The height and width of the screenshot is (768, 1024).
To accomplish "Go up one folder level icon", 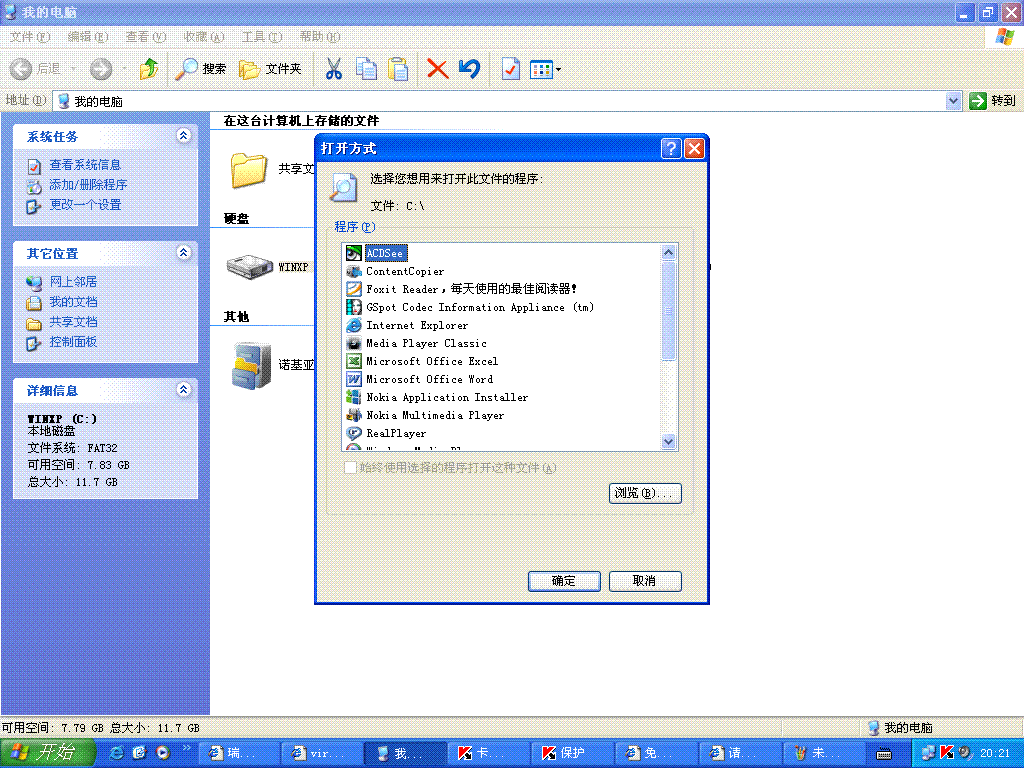I will click(x=150, y=69).
